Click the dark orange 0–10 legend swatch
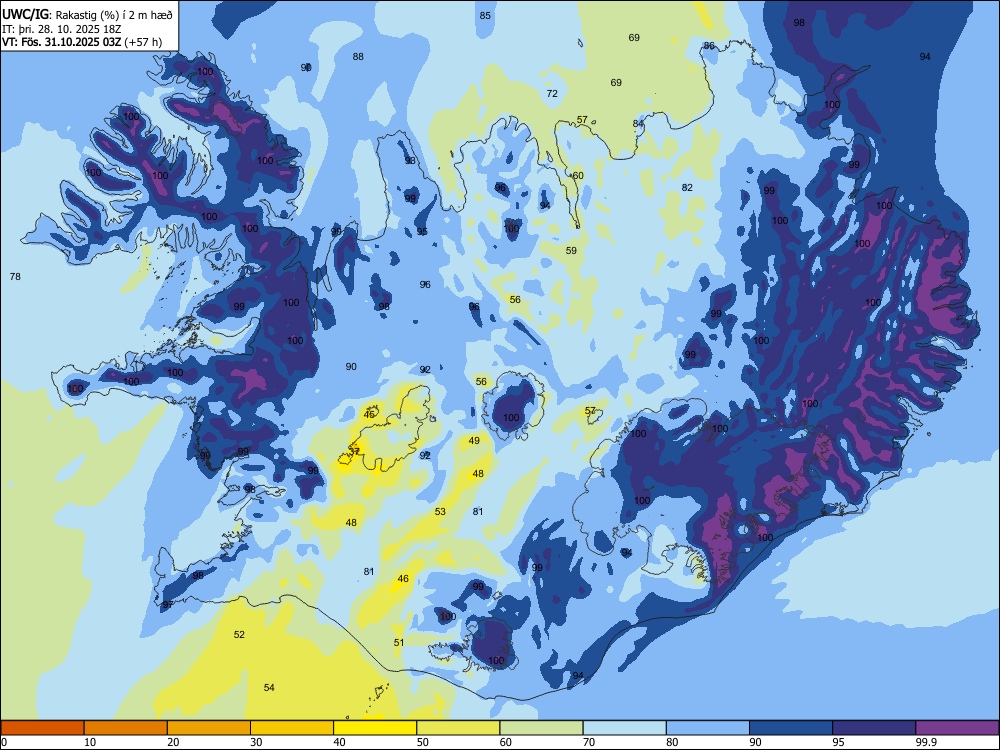 click(x=42, y=728)
